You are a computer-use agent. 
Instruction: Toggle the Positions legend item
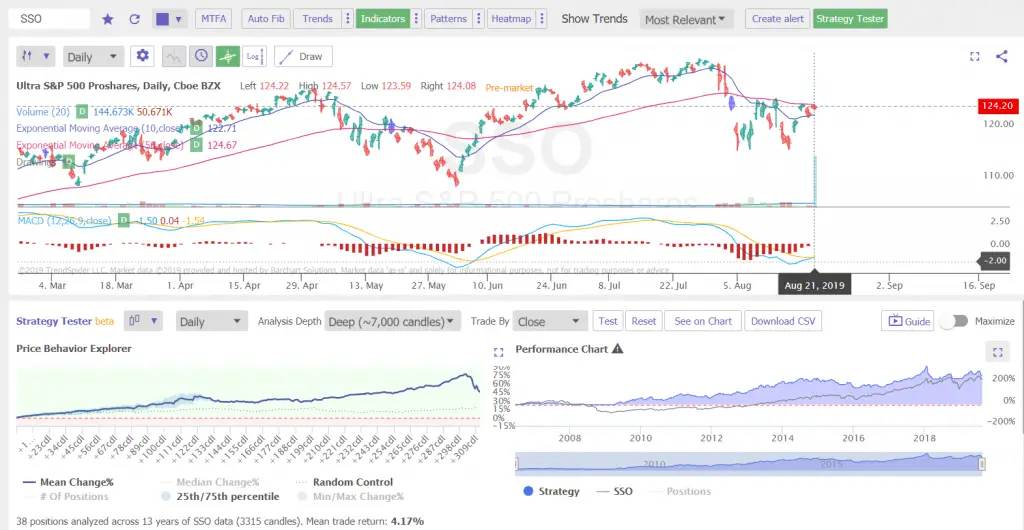(680, 491)
